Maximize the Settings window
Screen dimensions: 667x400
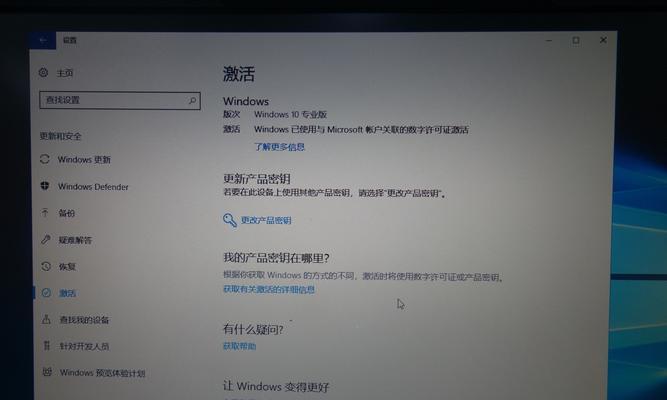(576, 40)
